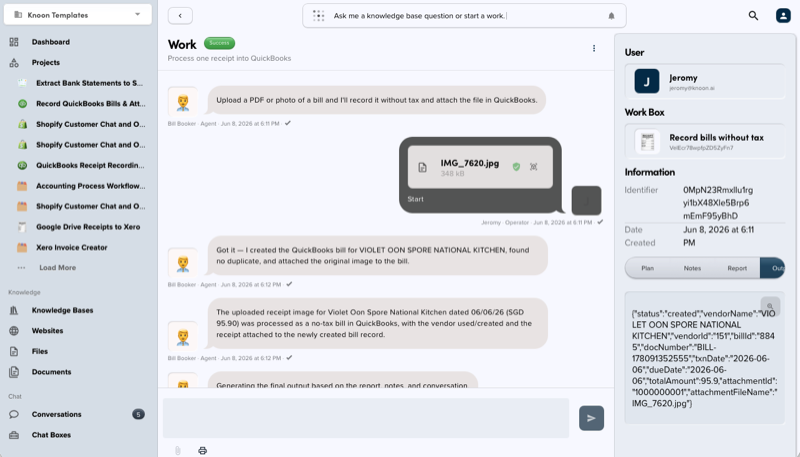Open the IMG_7620.jpg attachment file
This screenshot has width=800, height=457.
(480, 167)
